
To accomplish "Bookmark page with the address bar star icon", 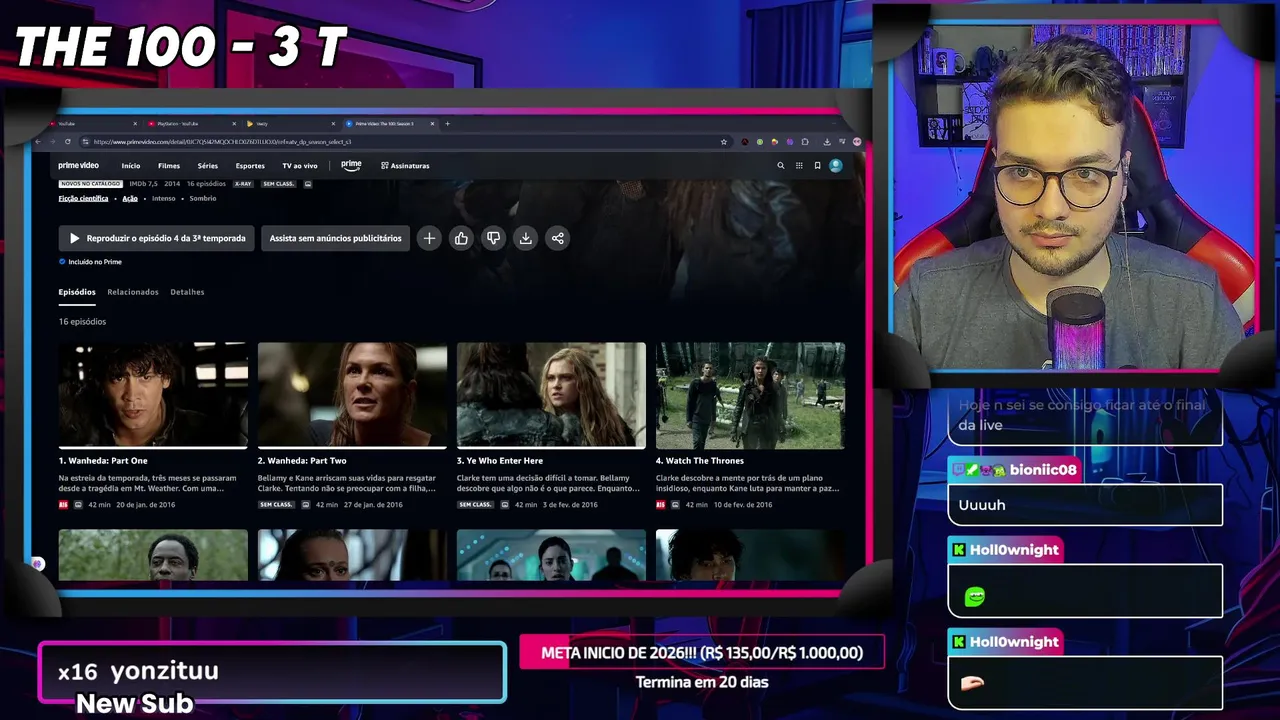I will click(x=724, y=142).
